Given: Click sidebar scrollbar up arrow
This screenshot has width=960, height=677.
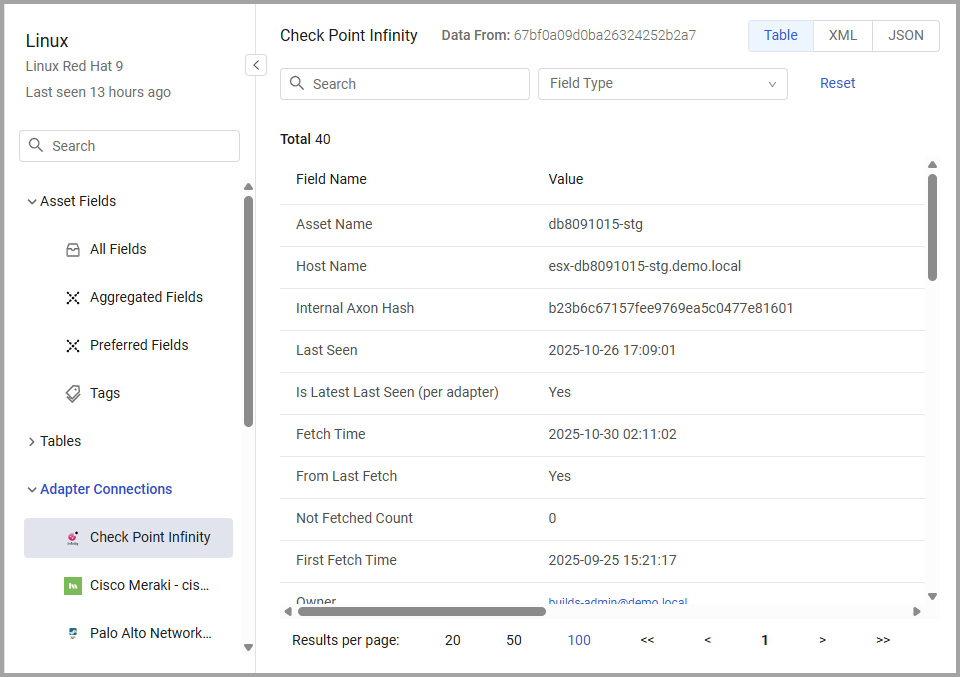Looking at the screenshot, I should [248, 187].
